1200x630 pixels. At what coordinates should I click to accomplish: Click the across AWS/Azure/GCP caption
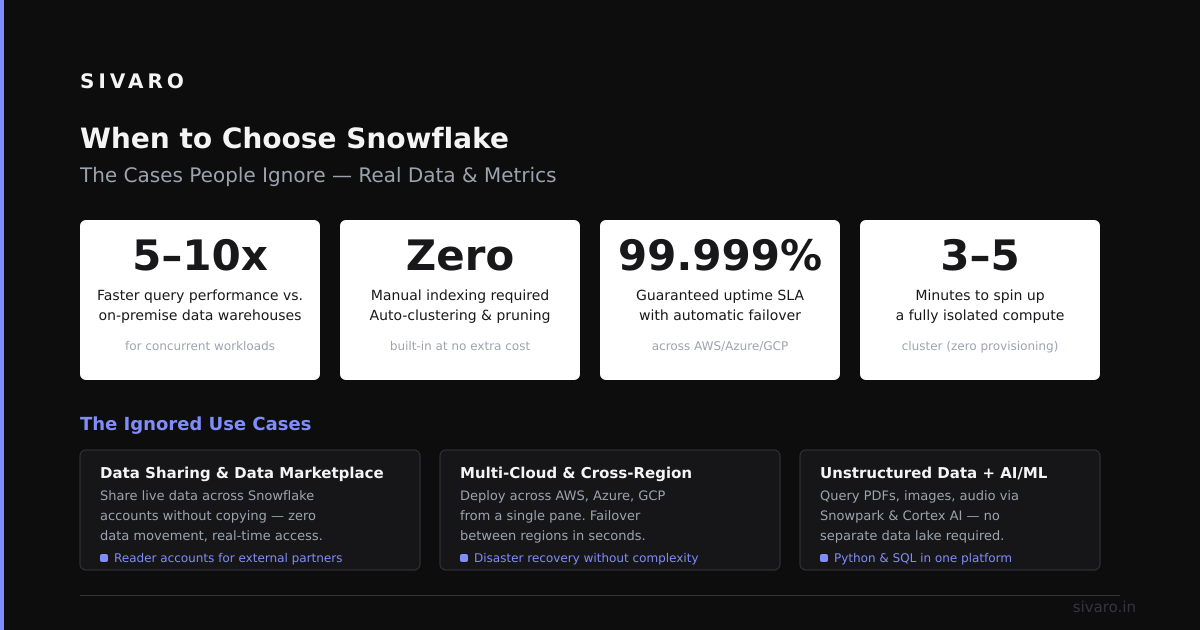tap(720, 346)
